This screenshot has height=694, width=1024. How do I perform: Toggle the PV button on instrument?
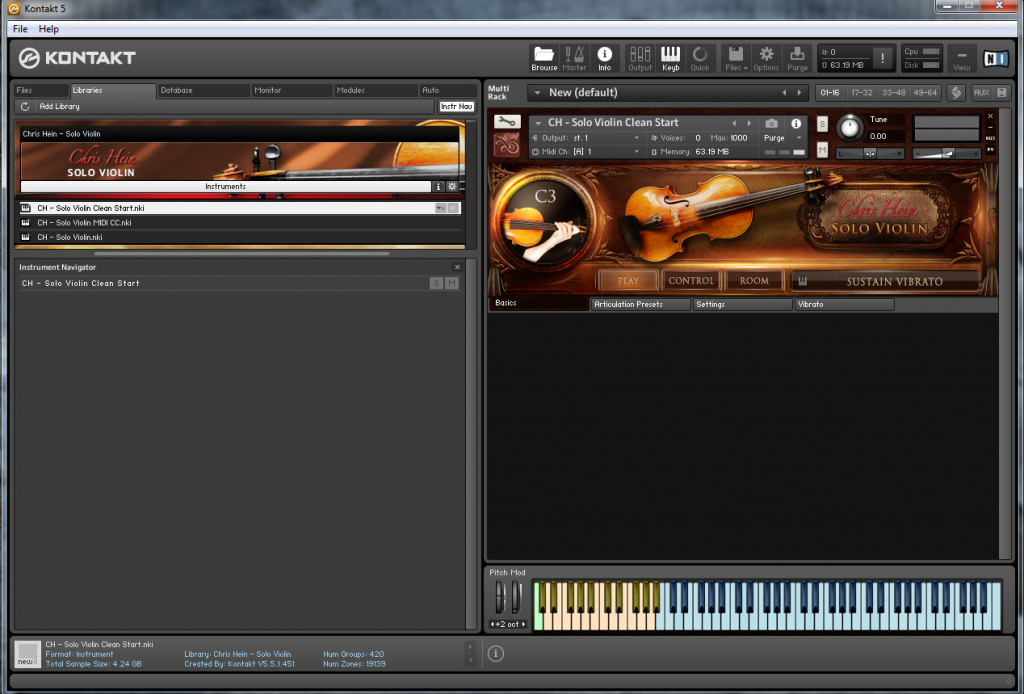990,150
